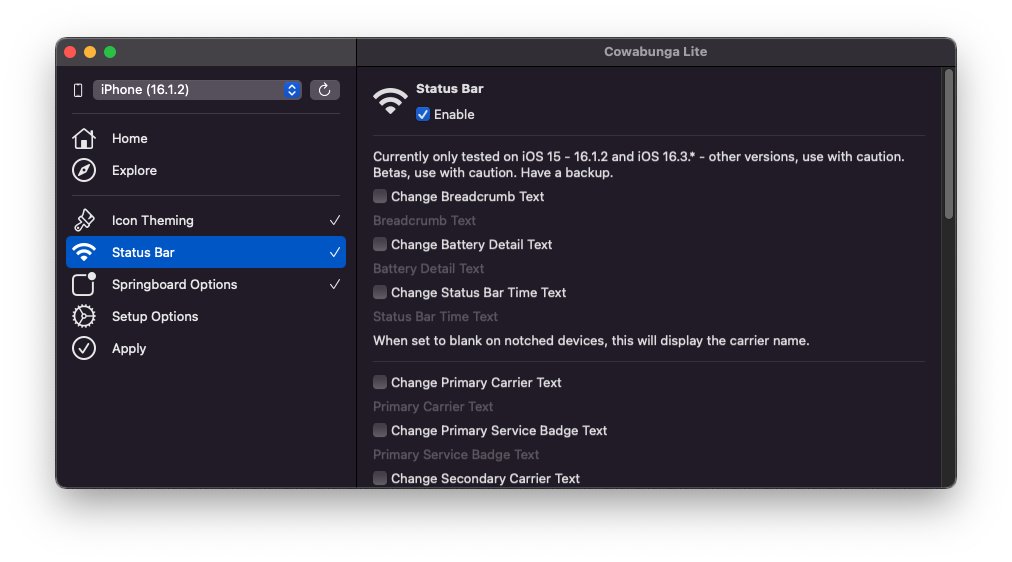Click the Primary Carrier Text input field
The height and width of the screenshot is (562, 1012).
point(649,406)
